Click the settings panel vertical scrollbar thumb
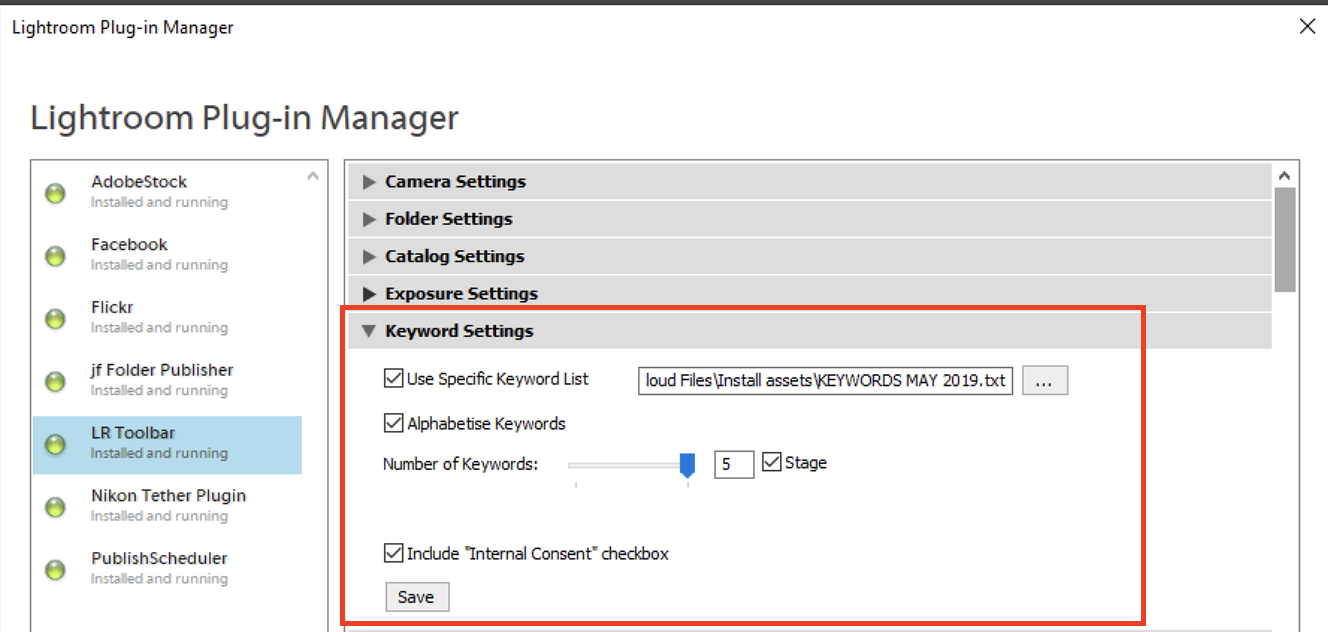Screen dimensions: 1328x632 [x=1285, y=240]
